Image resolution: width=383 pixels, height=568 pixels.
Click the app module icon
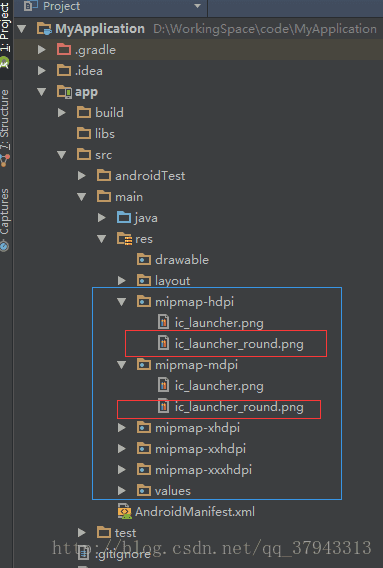coord(64,92)
